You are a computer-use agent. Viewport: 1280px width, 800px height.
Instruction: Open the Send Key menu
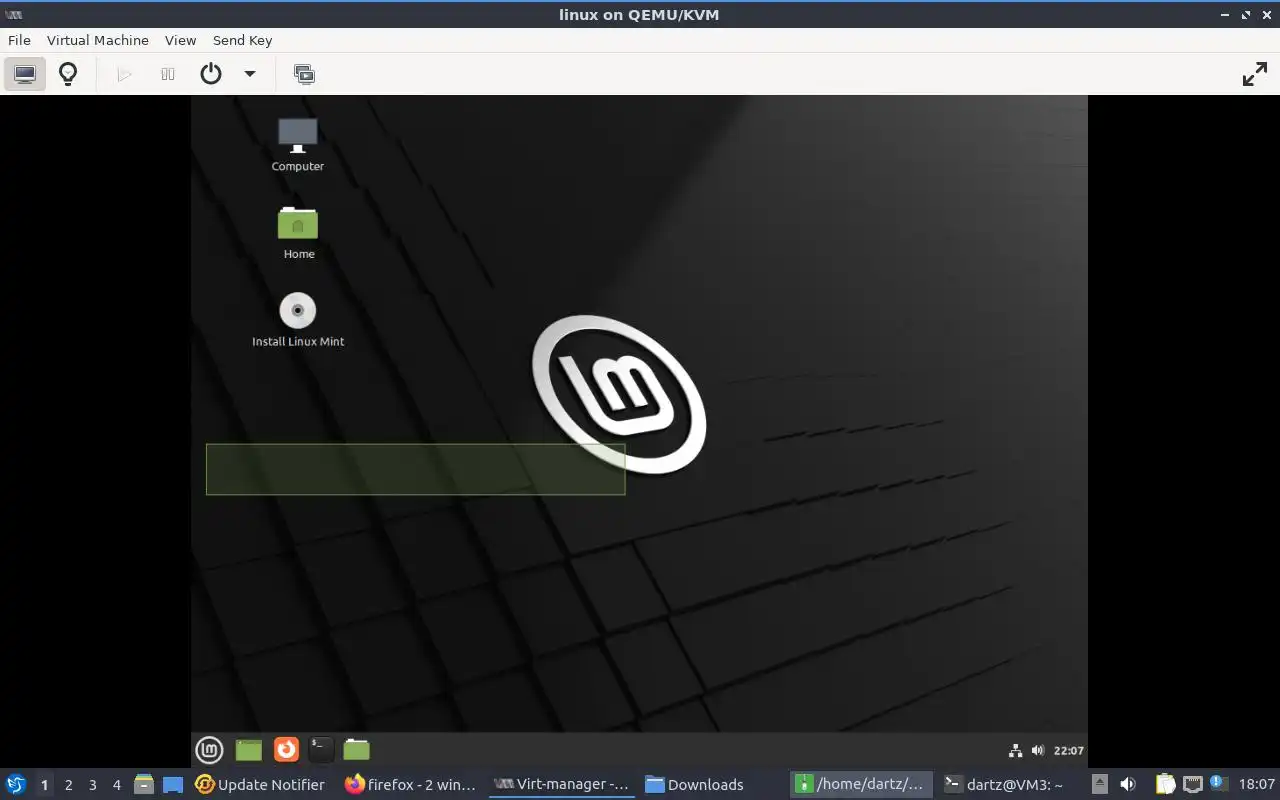(x=242, y=40)
